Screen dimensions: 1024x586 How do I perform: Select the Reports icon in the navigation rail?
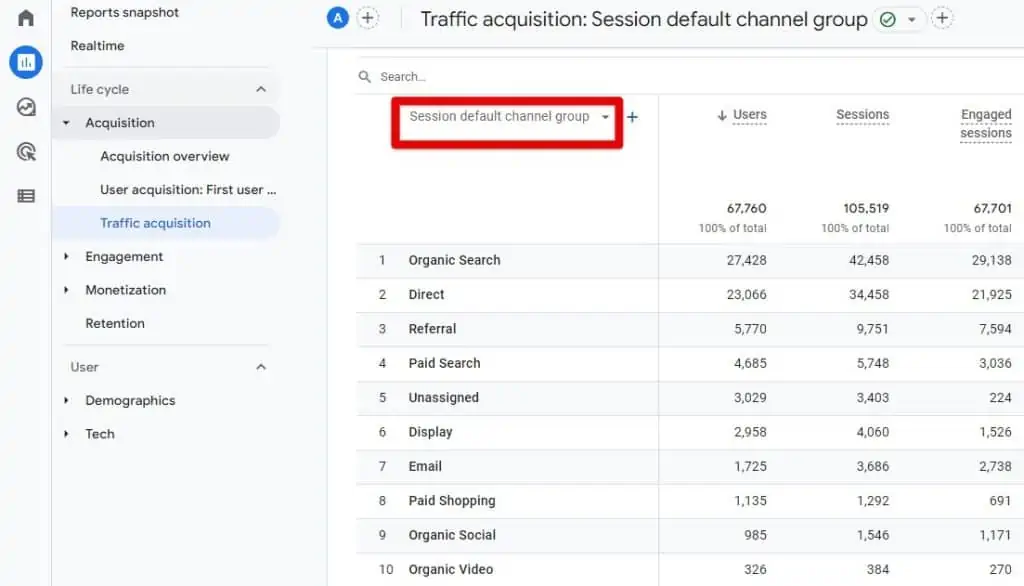tap(26, 62)
